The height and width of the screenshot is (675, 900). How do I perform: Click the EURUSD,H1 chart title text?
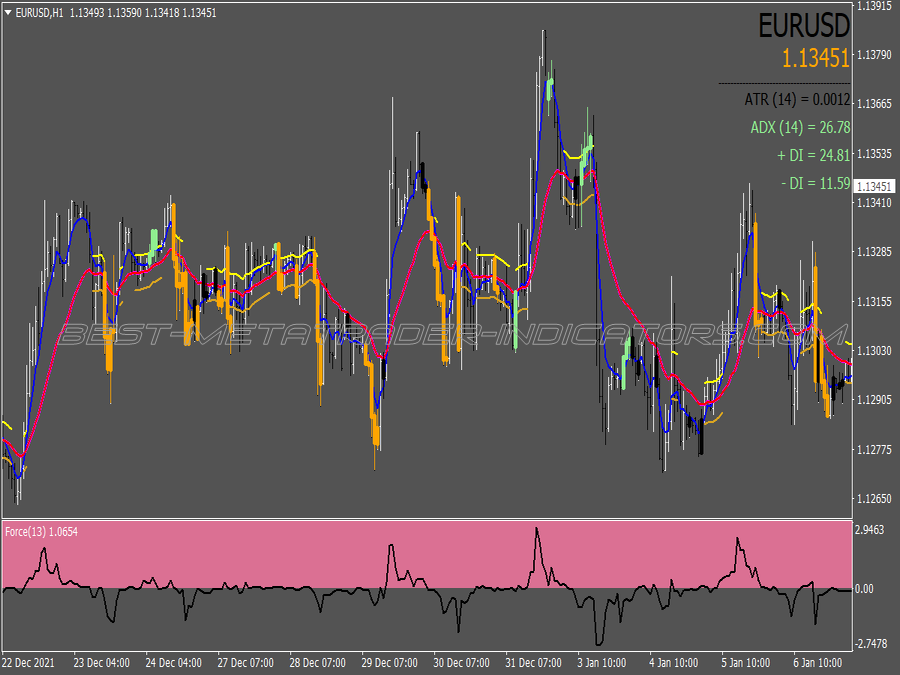[x=40, y=13]
